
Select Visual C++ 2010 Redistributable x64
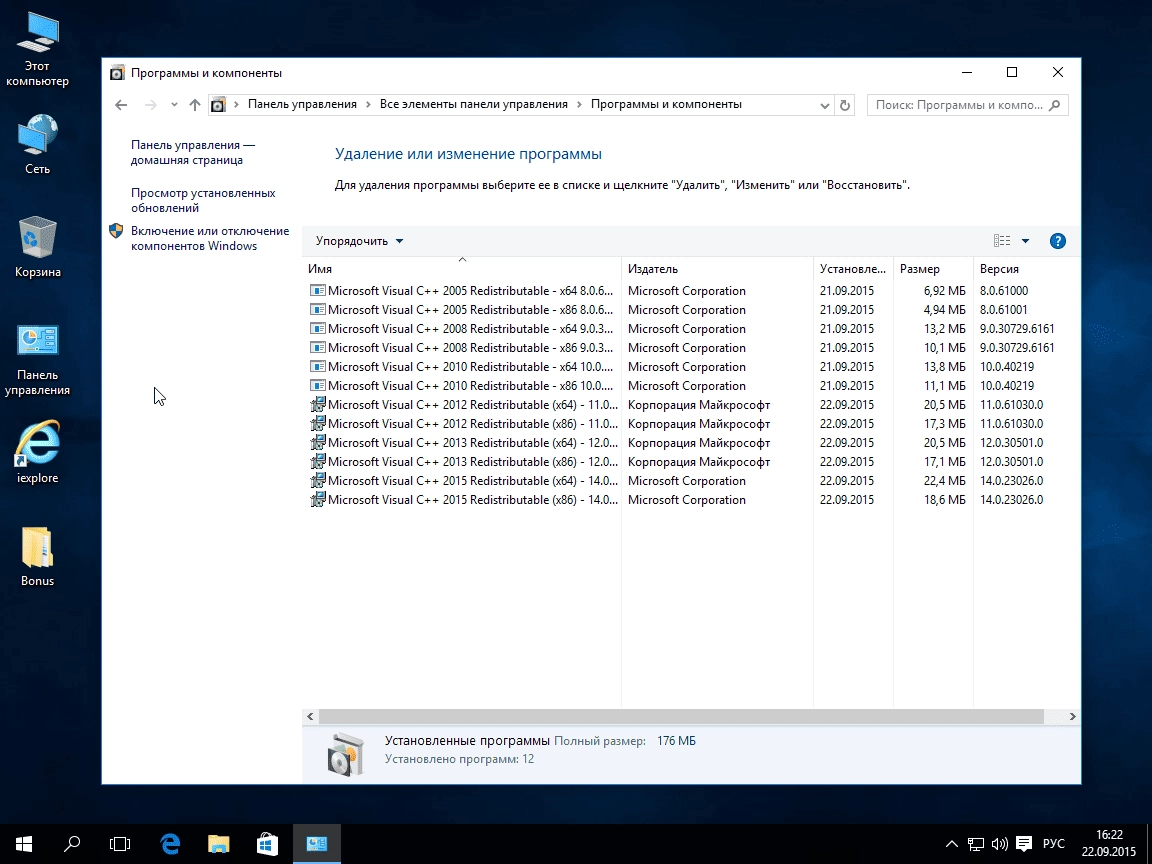pyautogui.click(x=691, y=367)
